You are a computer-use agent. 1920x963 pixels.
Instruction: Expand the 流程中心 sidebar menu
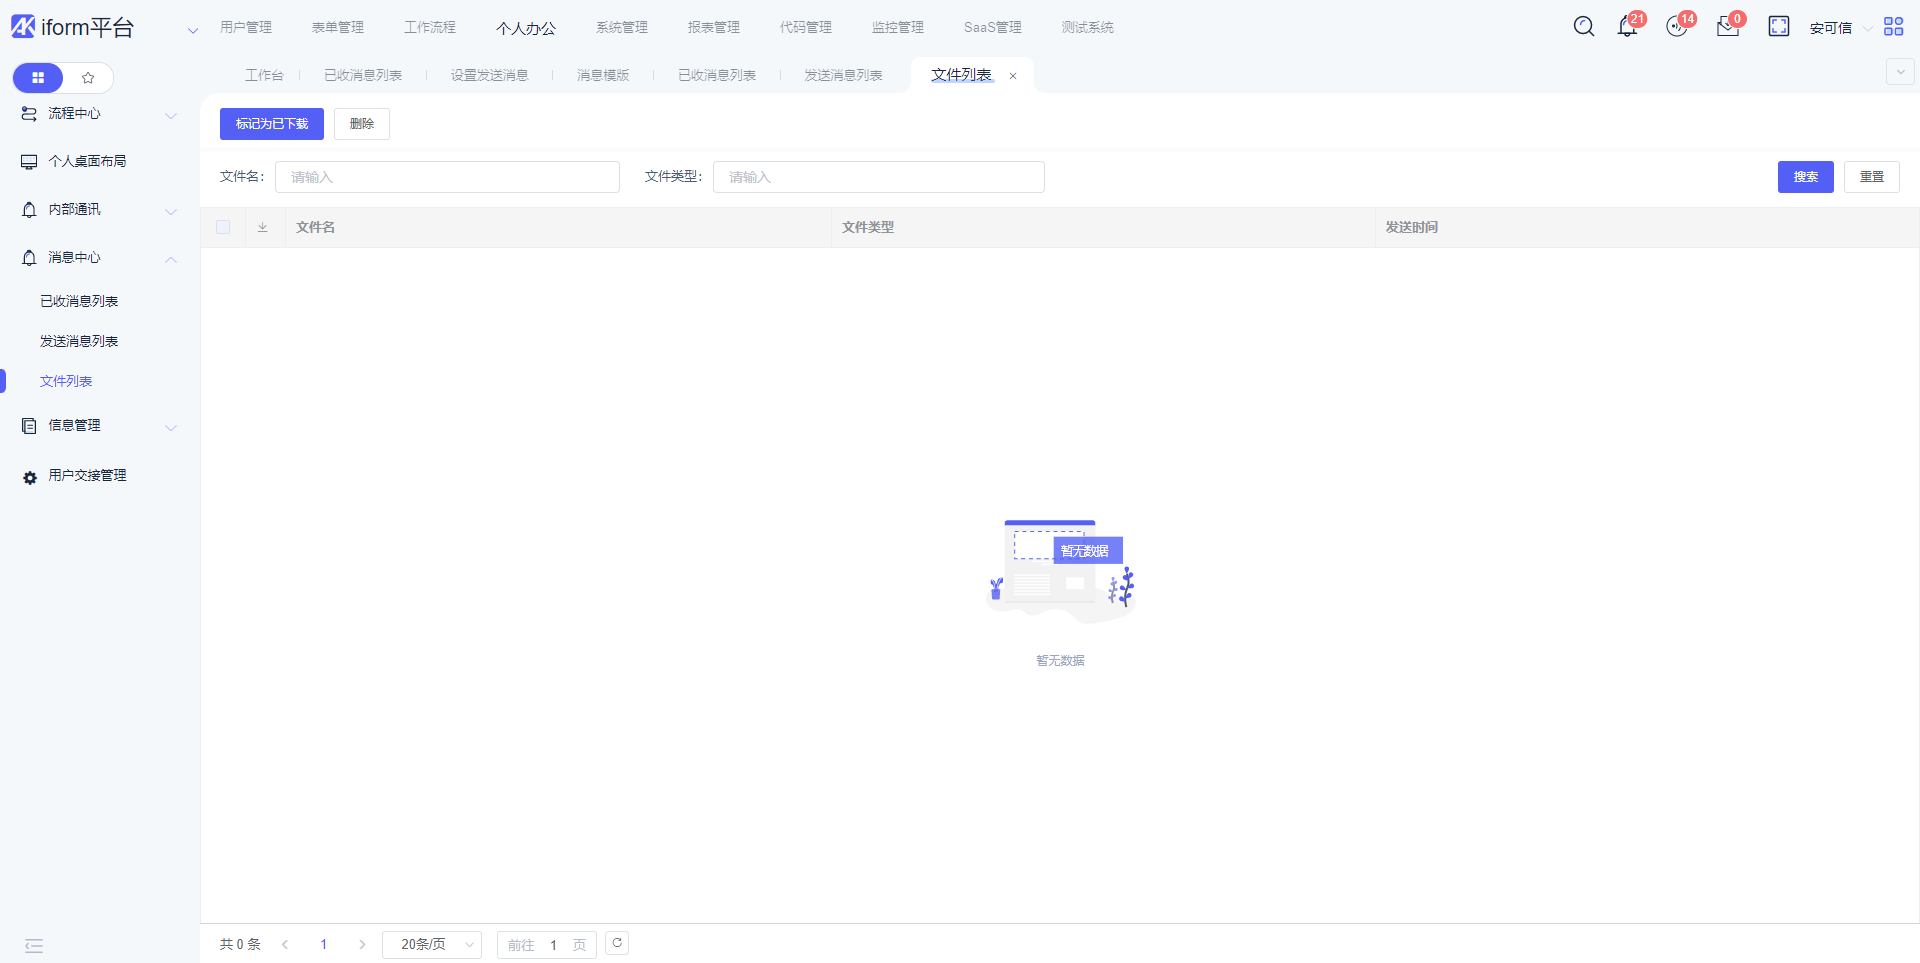click(x=98, y=114)
